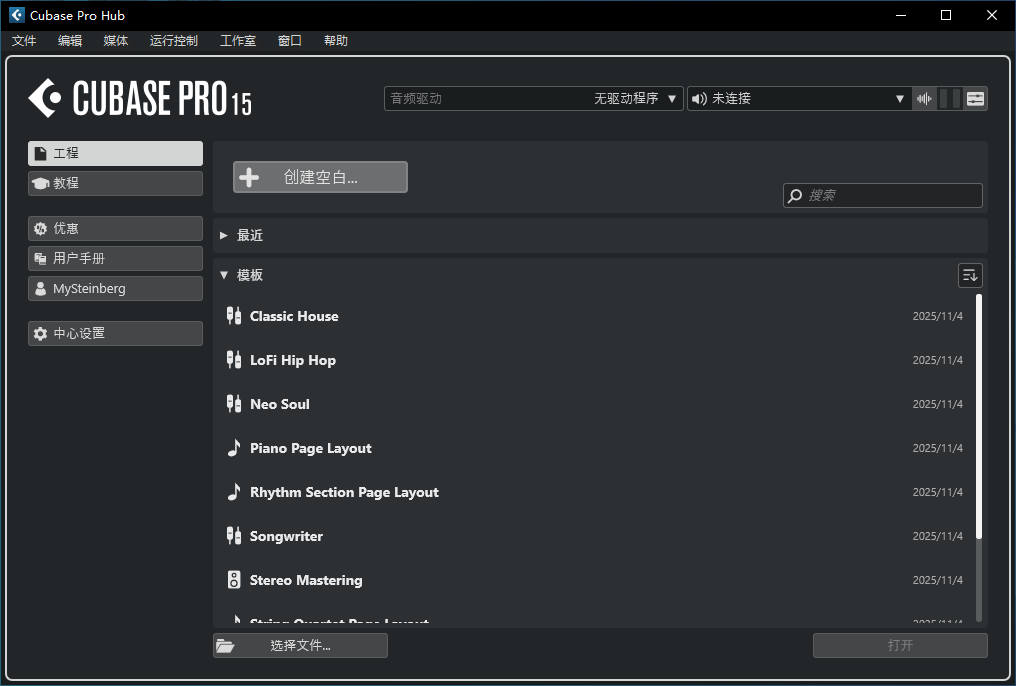Click the note icon of Piano Page Layout
The width and height of the screenshot is (1016, 686).
[x=234, y=448]
